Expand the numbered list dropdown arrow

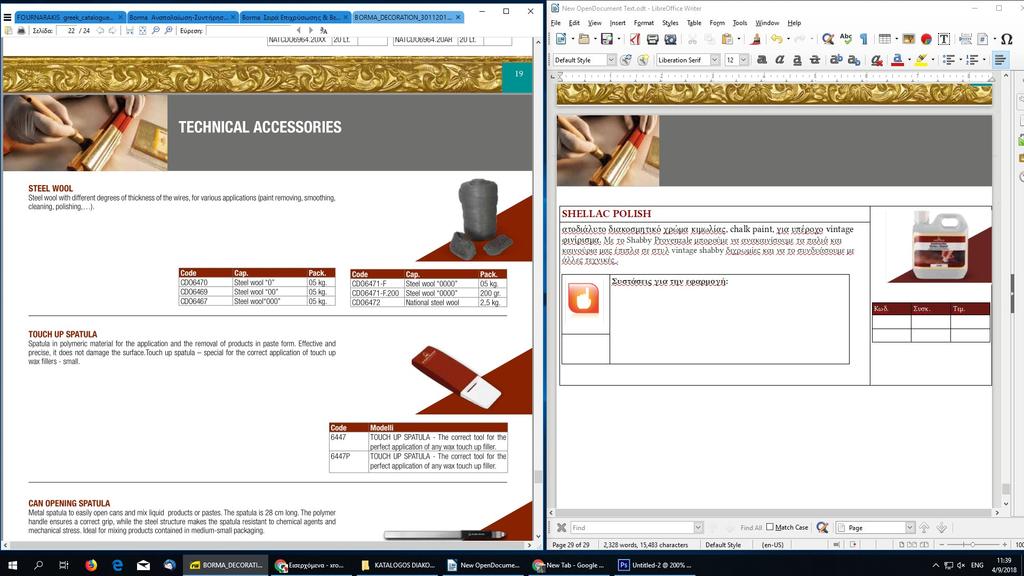tap(984, 60)
